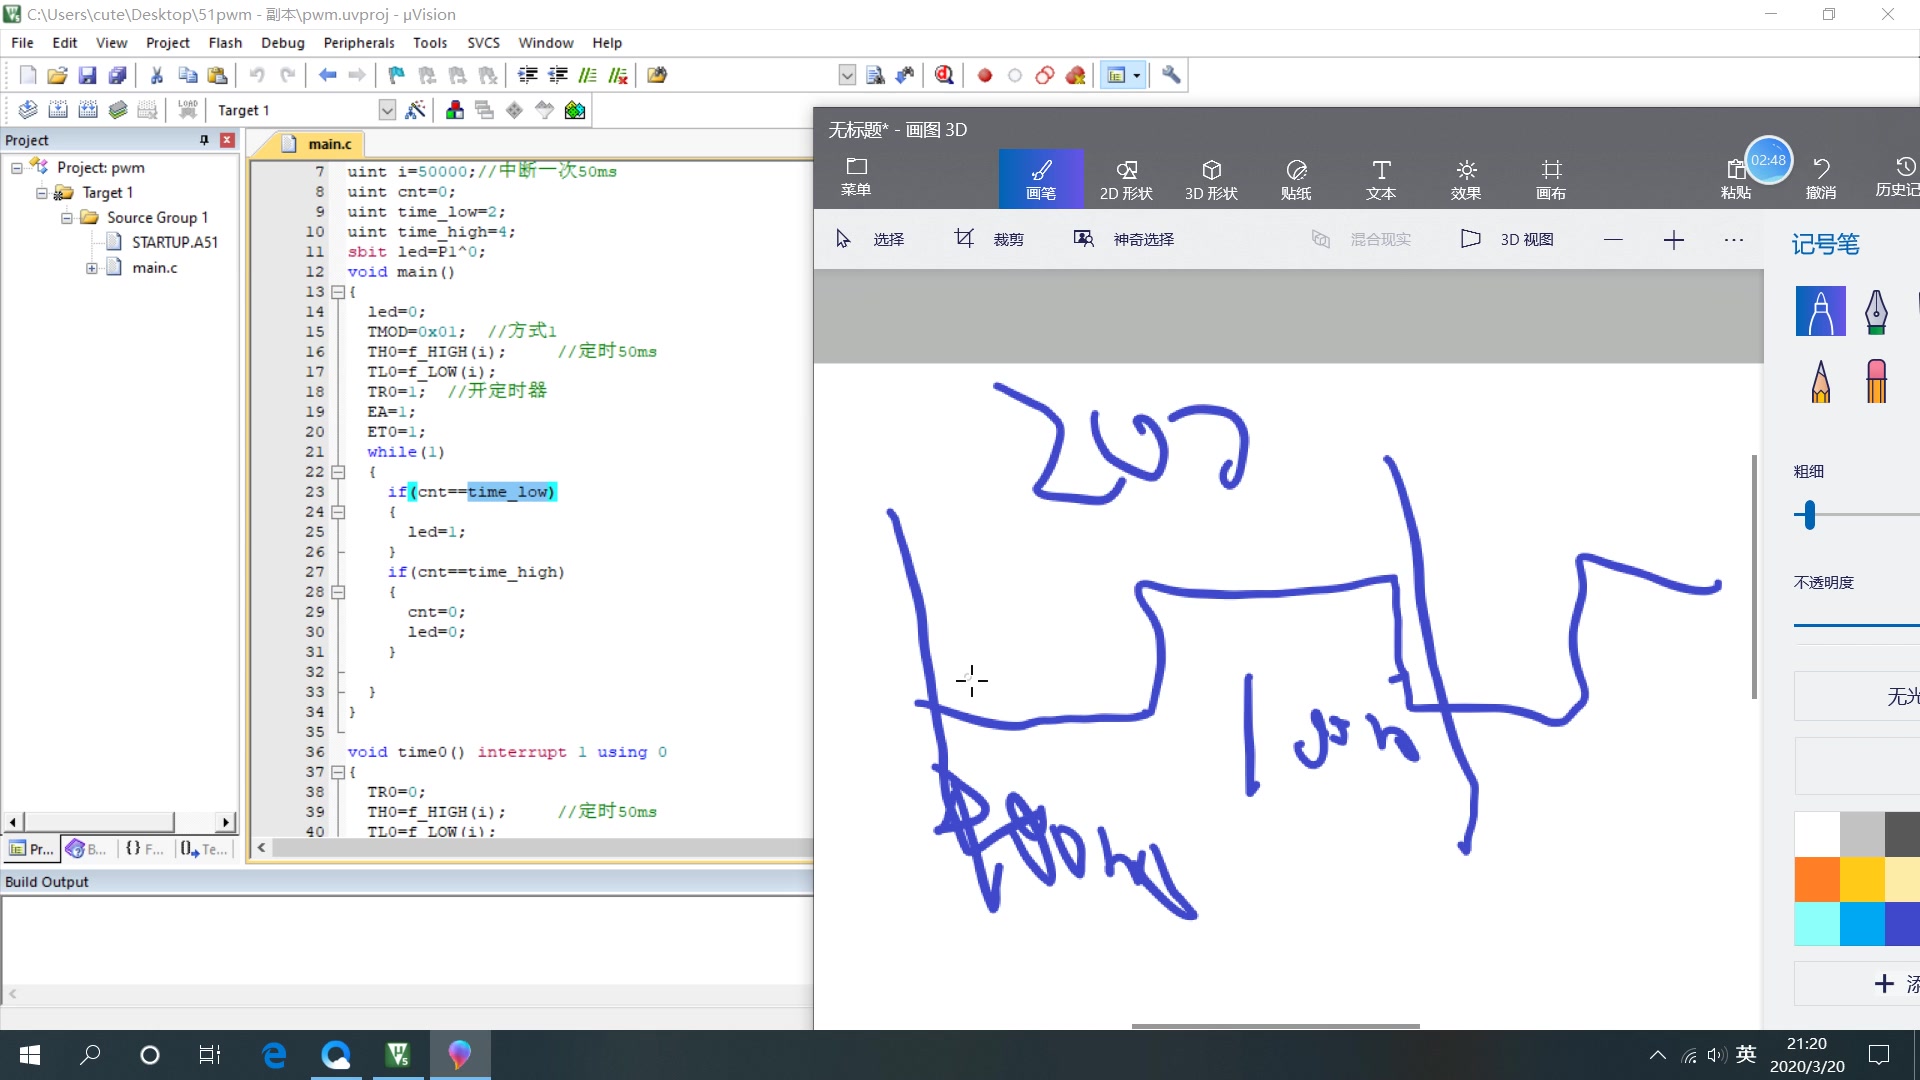Collapse time0 function fold at line 37
Image resolution: width=1920 pixels, height=1080 pixels.
(x=338, y=772)
